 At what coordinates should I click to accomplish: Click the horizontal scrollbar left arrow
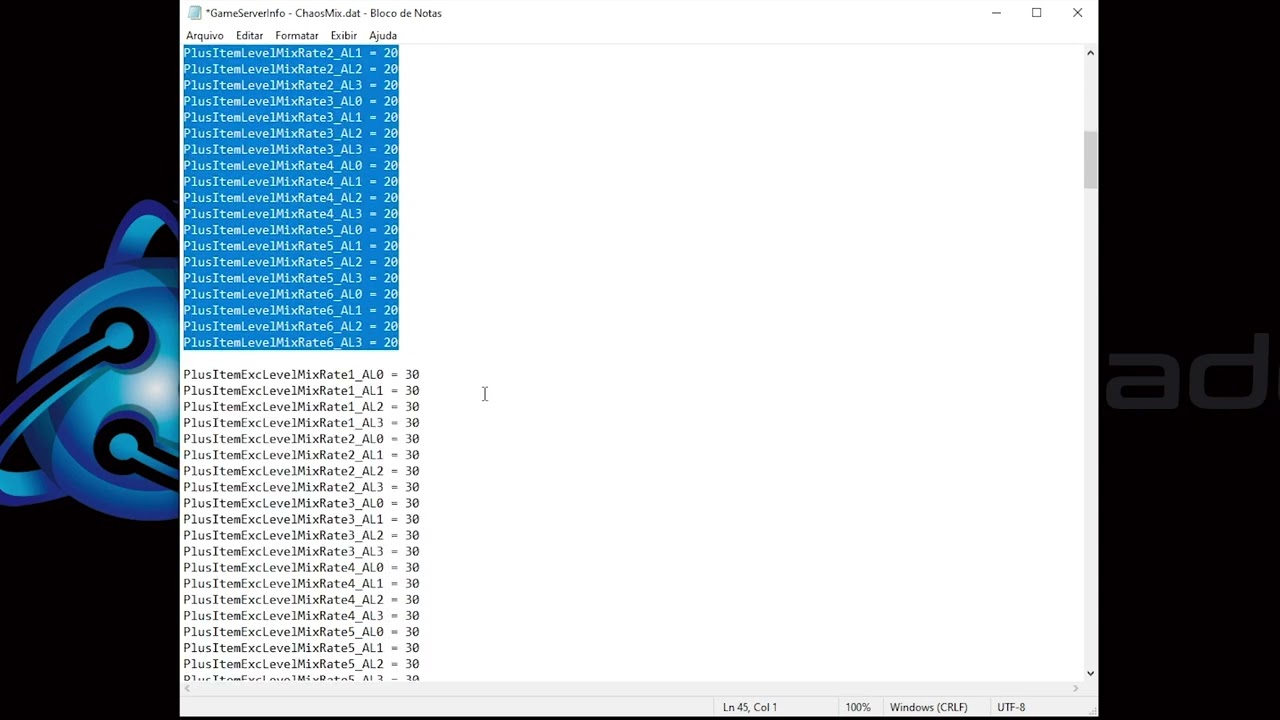click(x=188, y=688)
